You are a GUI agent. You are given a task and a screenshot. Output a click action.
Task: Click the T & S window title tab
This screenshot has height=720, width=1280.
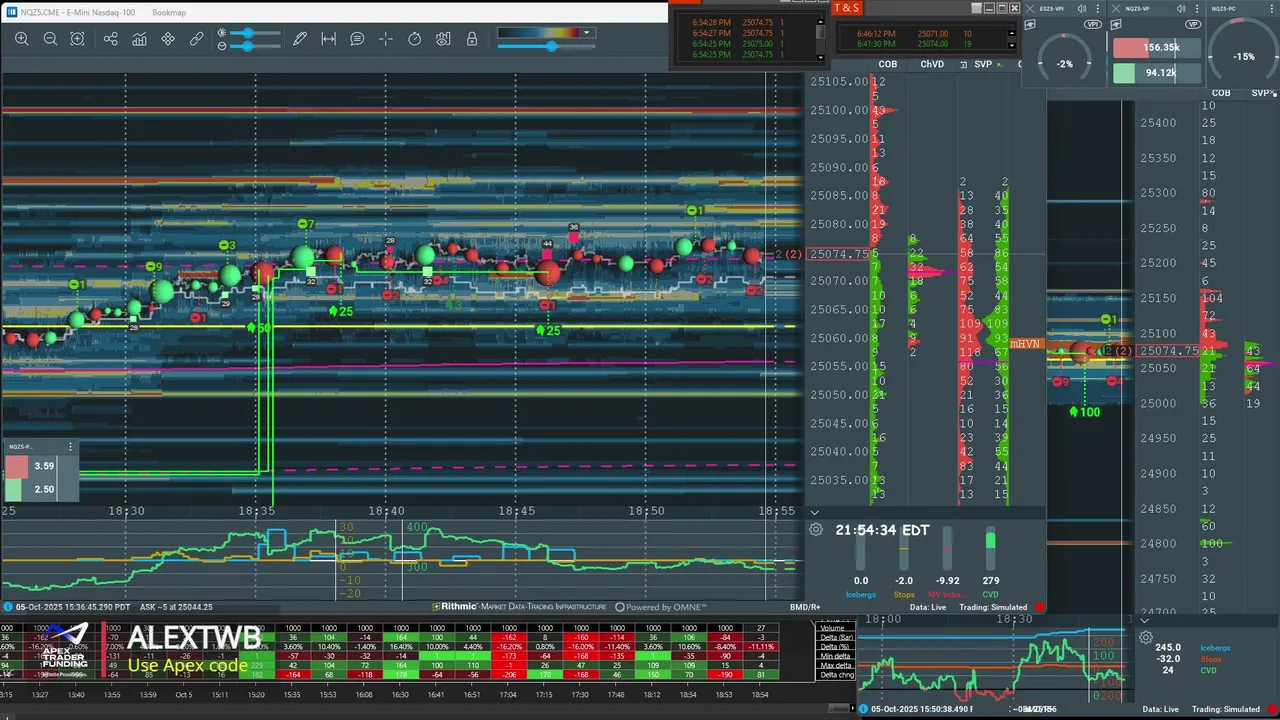click(846, 7)
